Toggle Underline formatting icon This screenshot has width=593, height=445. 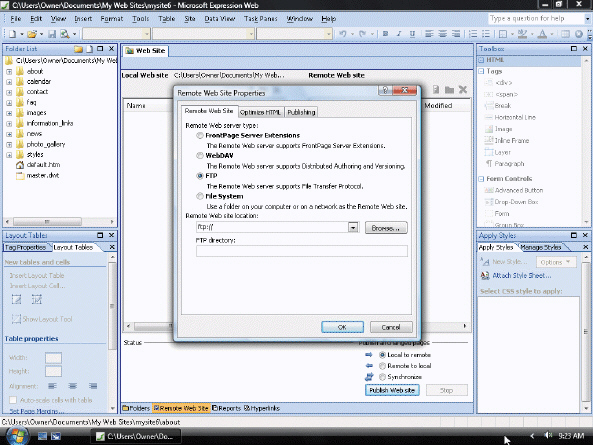pyautogui.click(x=412, y=34)
